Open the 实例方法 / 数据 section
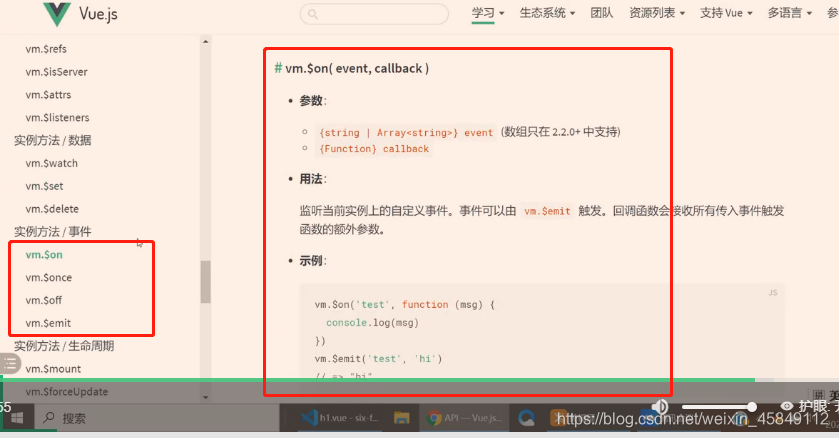This screenshot has width=839, height=438. 52,141
